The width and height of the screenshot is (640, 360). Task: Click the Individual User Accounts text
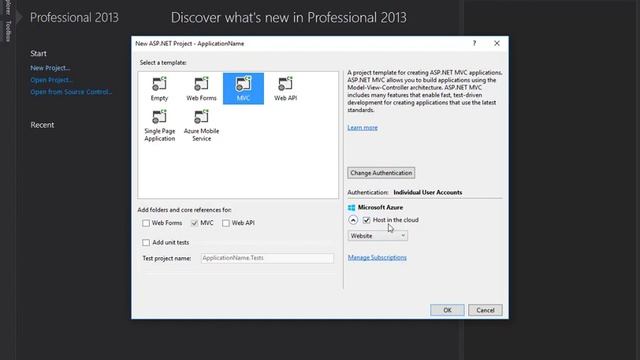(428, 192)
